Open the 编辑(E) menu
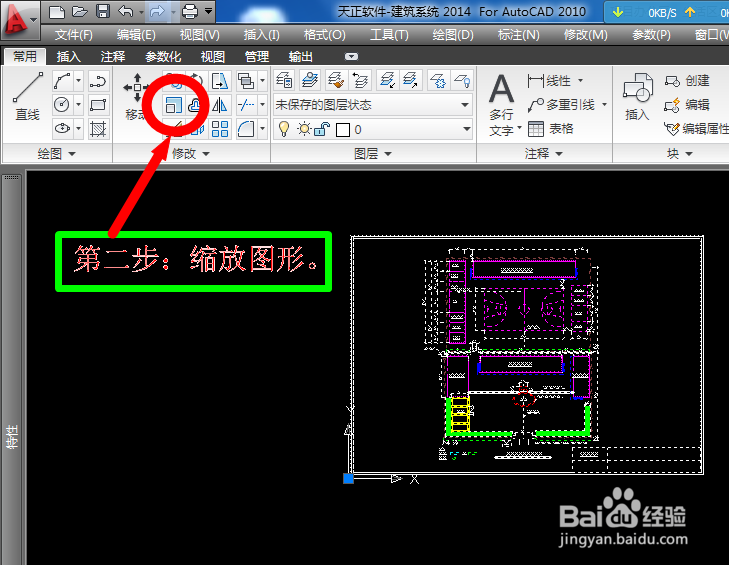The image size is (729, 565). pos(136,35)
